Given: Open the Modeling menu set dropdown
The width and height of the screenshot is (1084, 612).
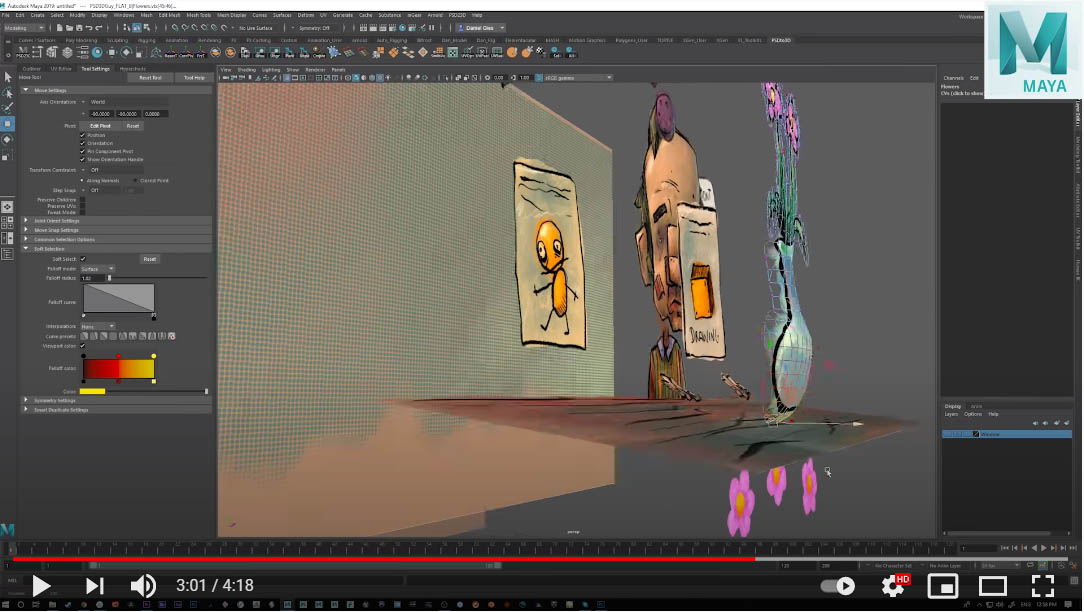Looking at the screenshot, I should (24, 28).
